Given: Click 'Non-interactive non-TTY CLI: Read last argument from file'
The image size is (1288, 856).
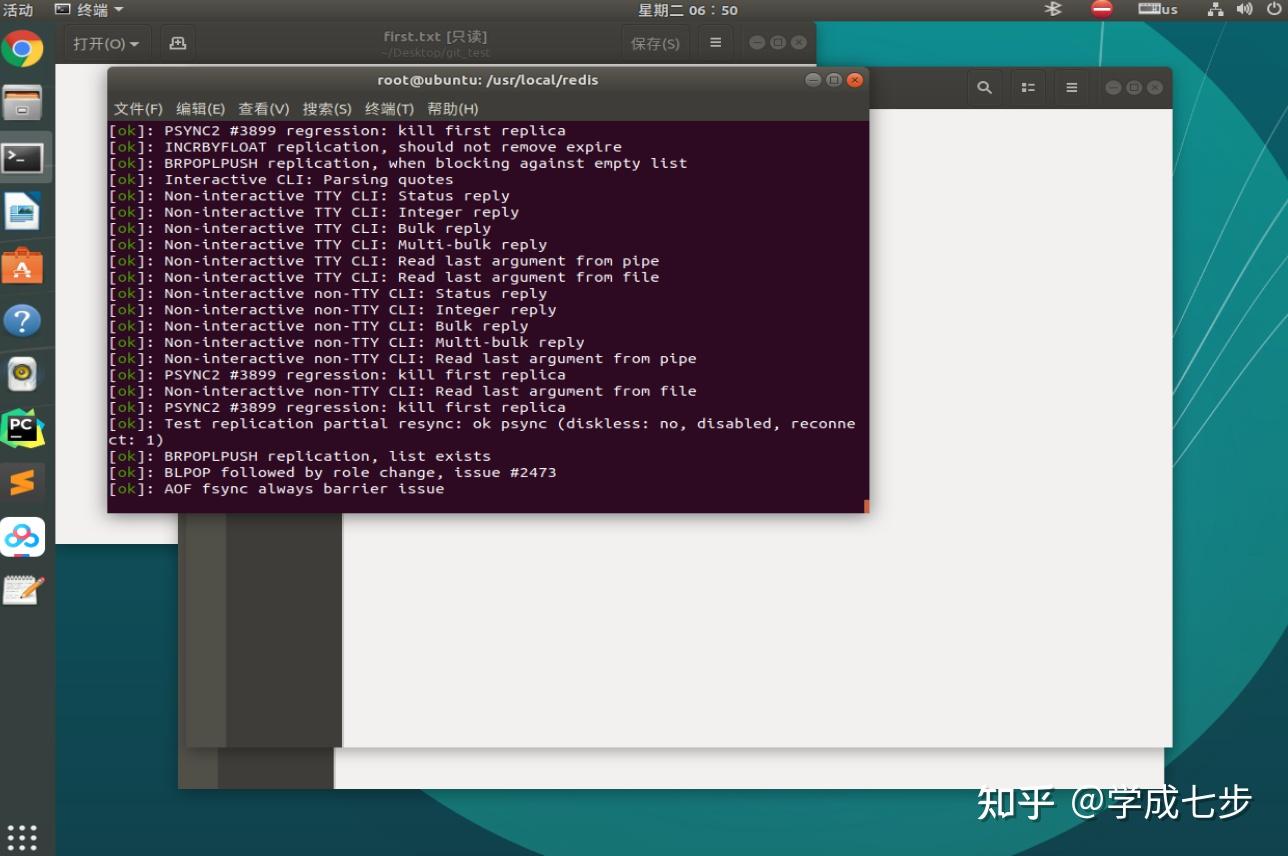Looking at the screenshot, I should [x=430, y=391].
